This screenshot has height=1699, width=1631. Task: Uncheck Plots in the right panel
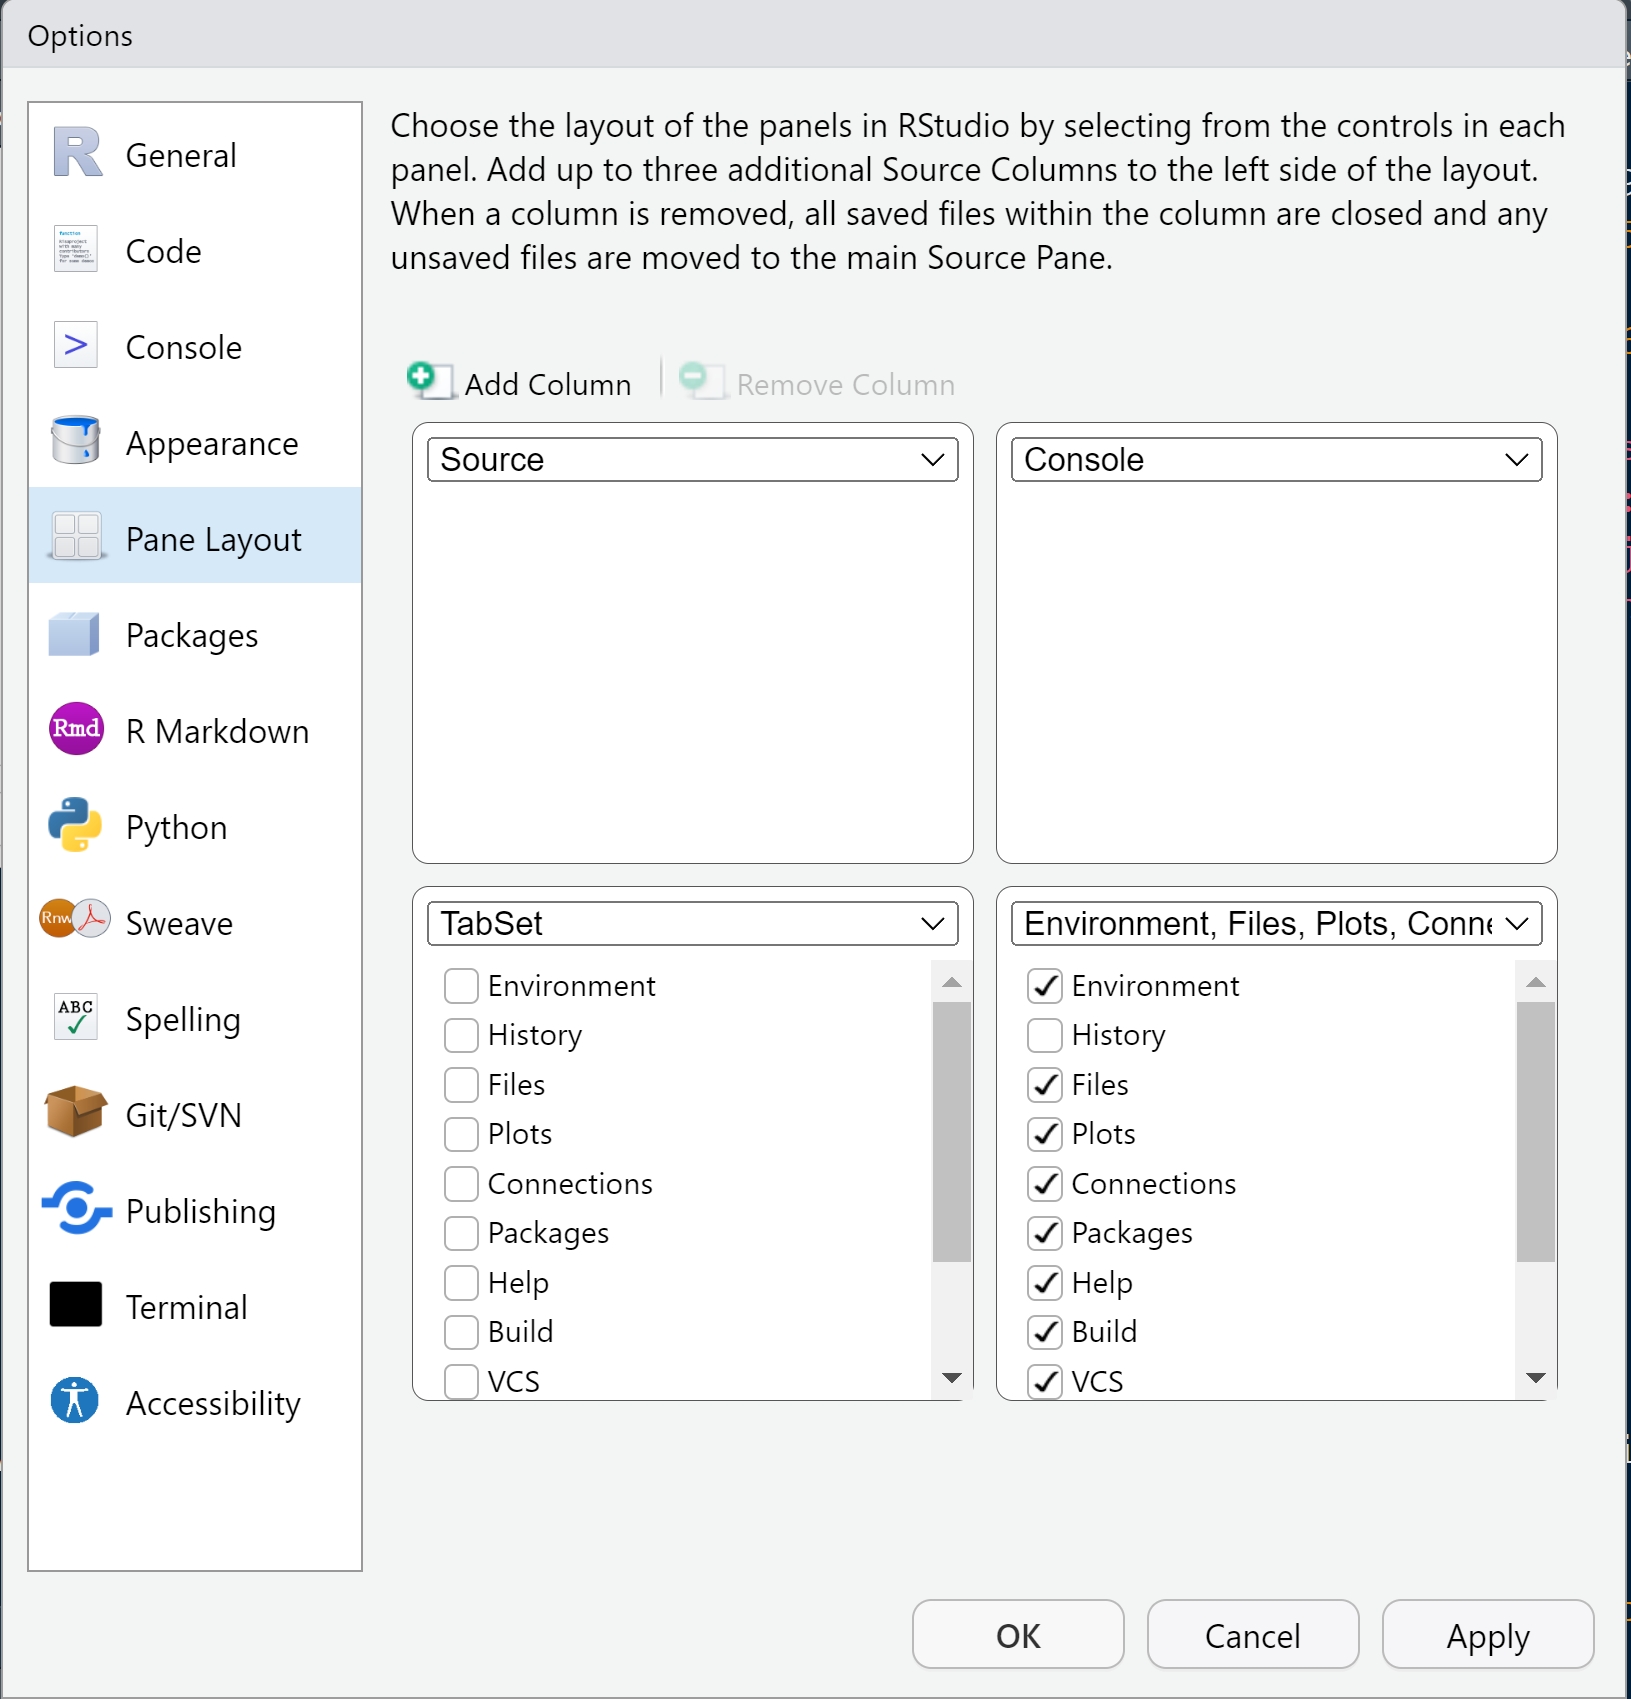(x=1045, y=1134)
